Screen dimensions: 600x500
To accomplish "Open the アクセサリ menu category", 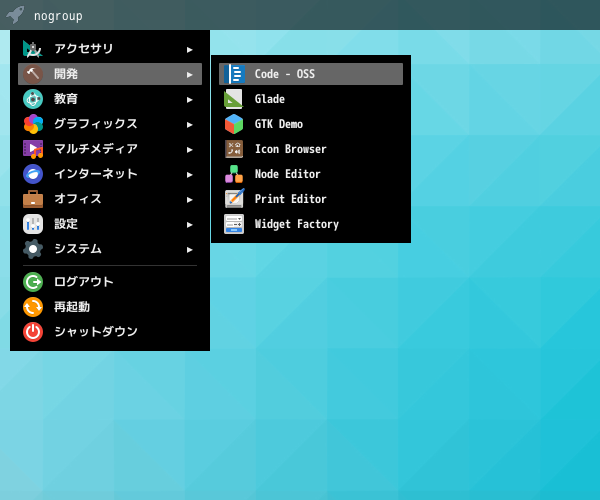I will pyautogui.click(x=110, y=49).
